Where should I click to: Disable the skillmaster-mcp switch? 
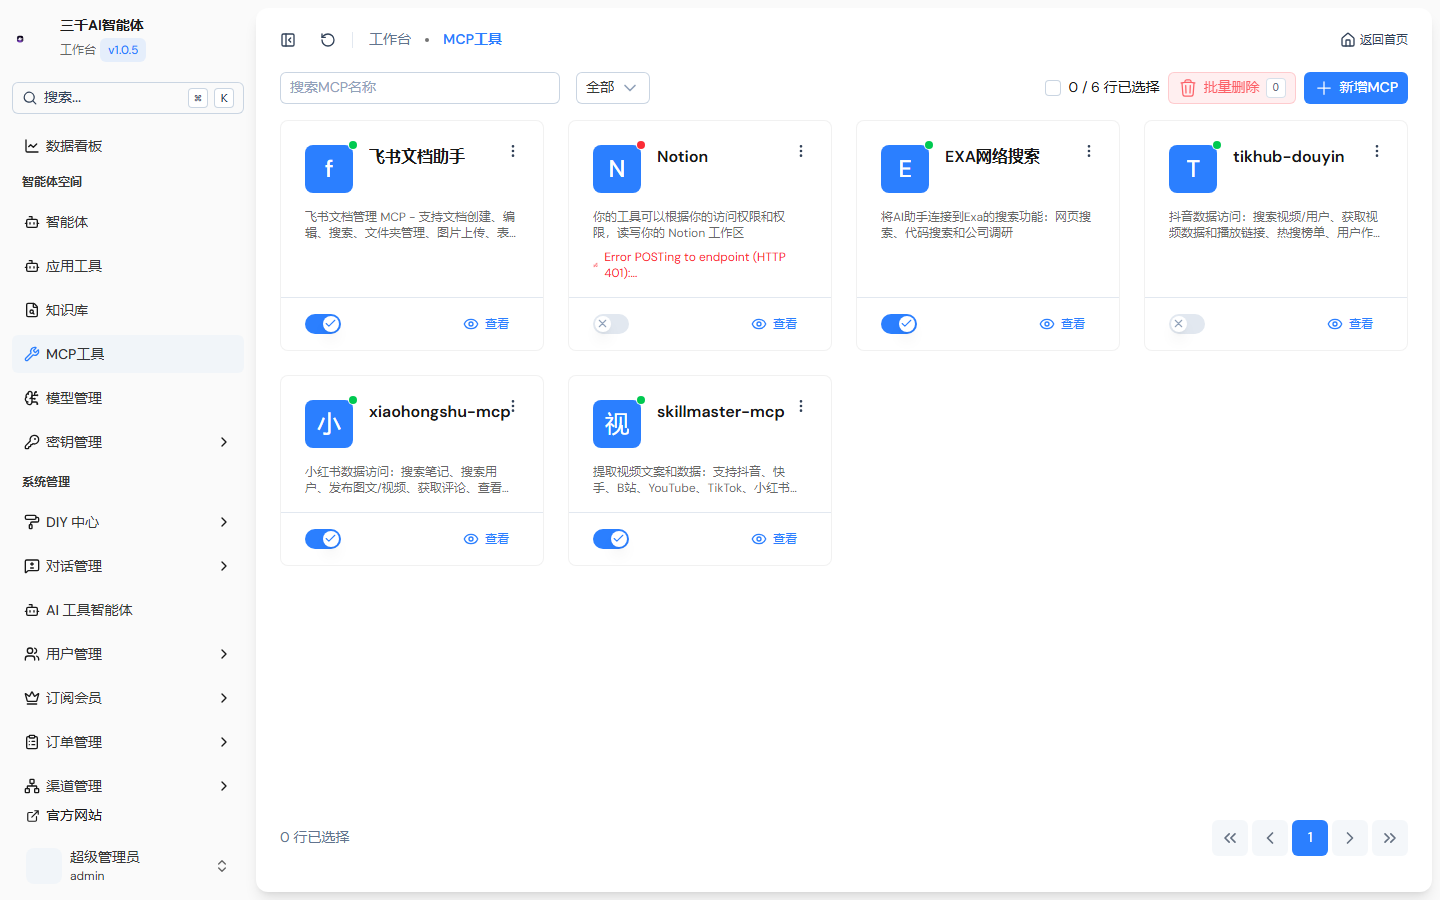(x=611, y=539)
